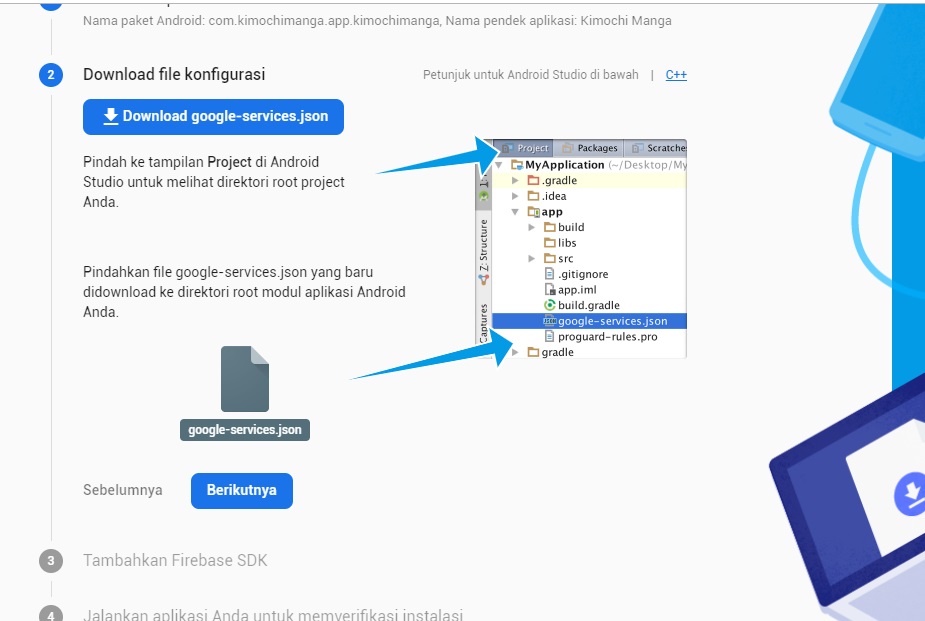Click the app module folder icon
Screen dimensions: 925x621
tap(533, 212)
